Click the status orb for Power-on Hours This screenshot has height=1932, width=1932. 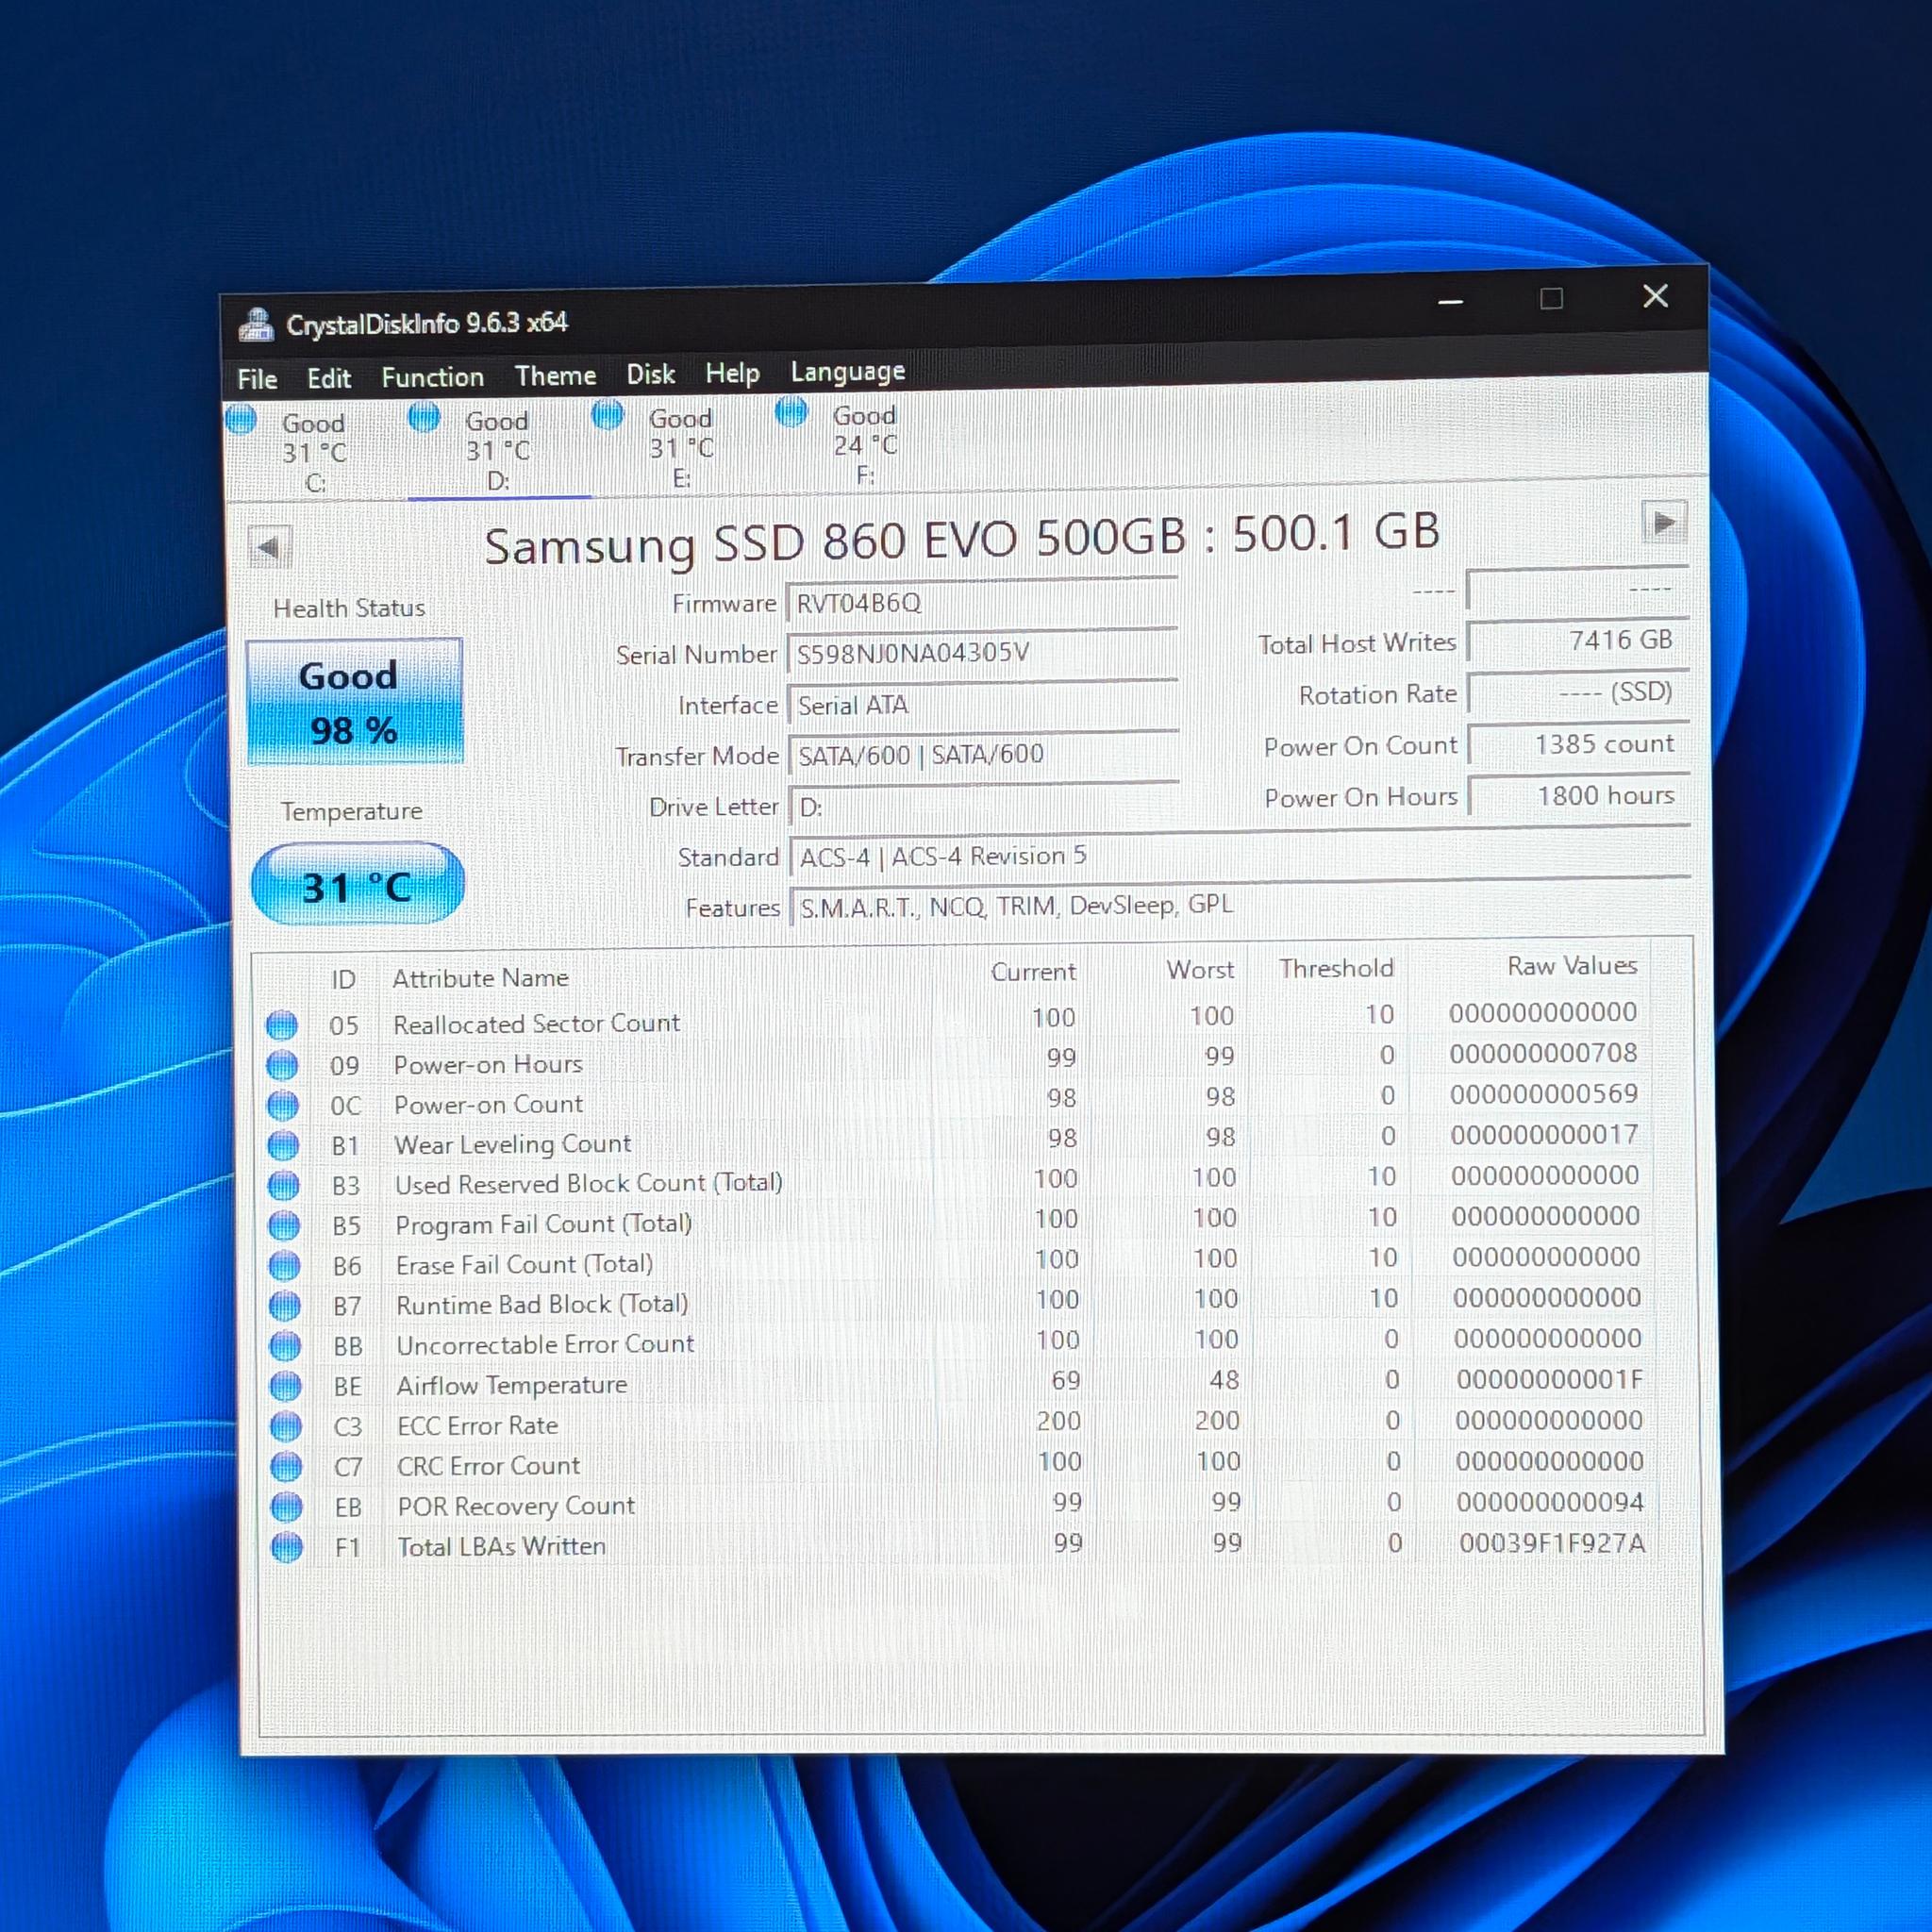click(283, 1065)
